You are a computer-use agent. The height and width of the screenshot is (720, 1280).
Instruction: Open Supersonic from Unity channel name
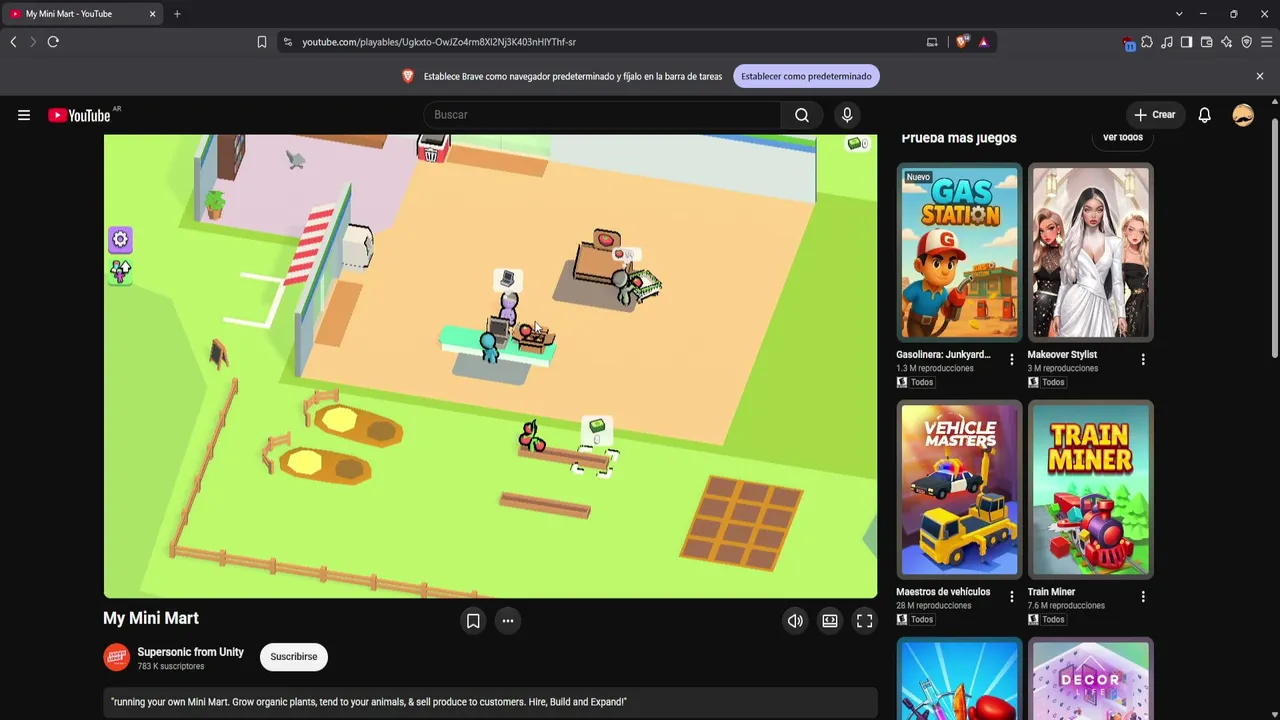point(190,652)
